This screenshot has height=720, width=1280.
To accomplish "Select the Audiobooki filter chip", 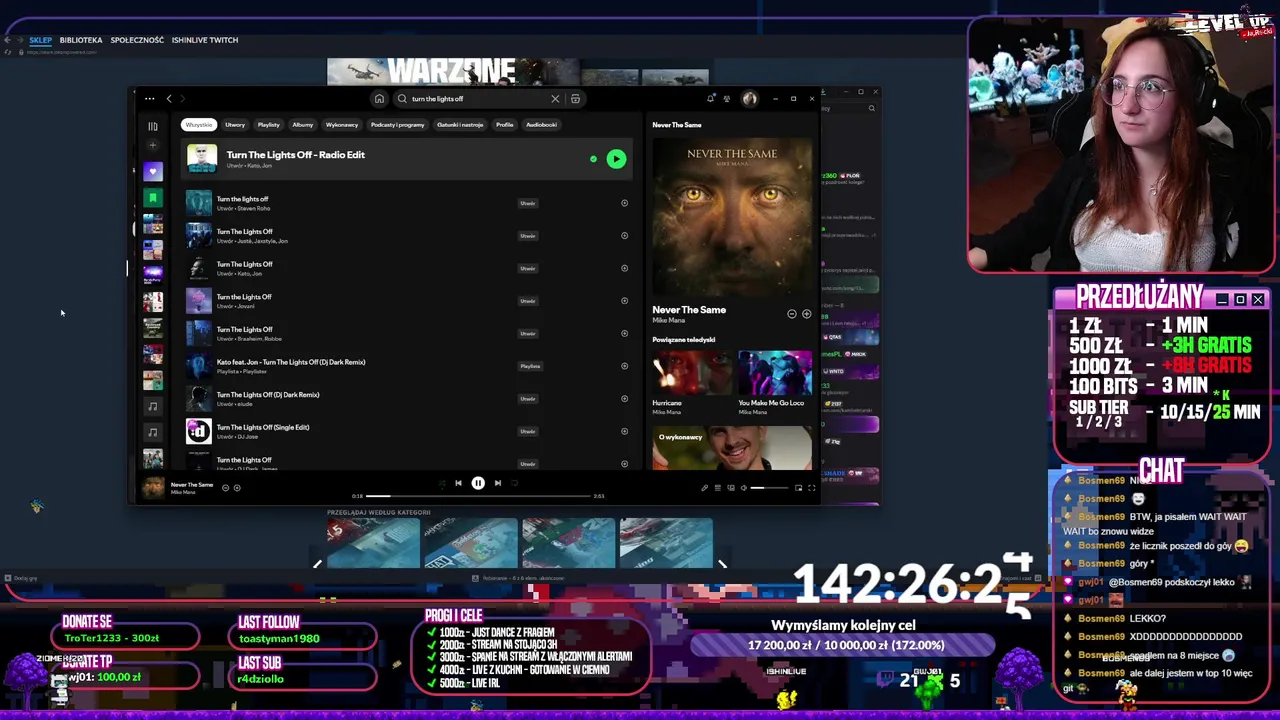I will 541,125.
